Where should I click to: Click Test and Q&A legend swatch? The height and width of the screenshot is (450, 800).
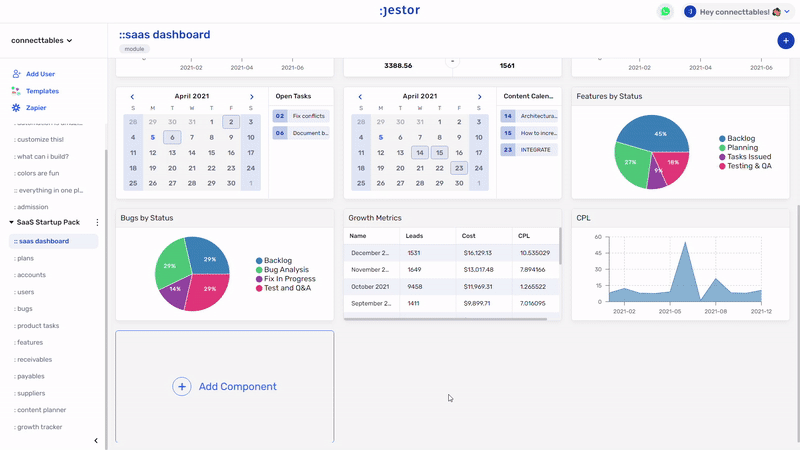(259, 288)
